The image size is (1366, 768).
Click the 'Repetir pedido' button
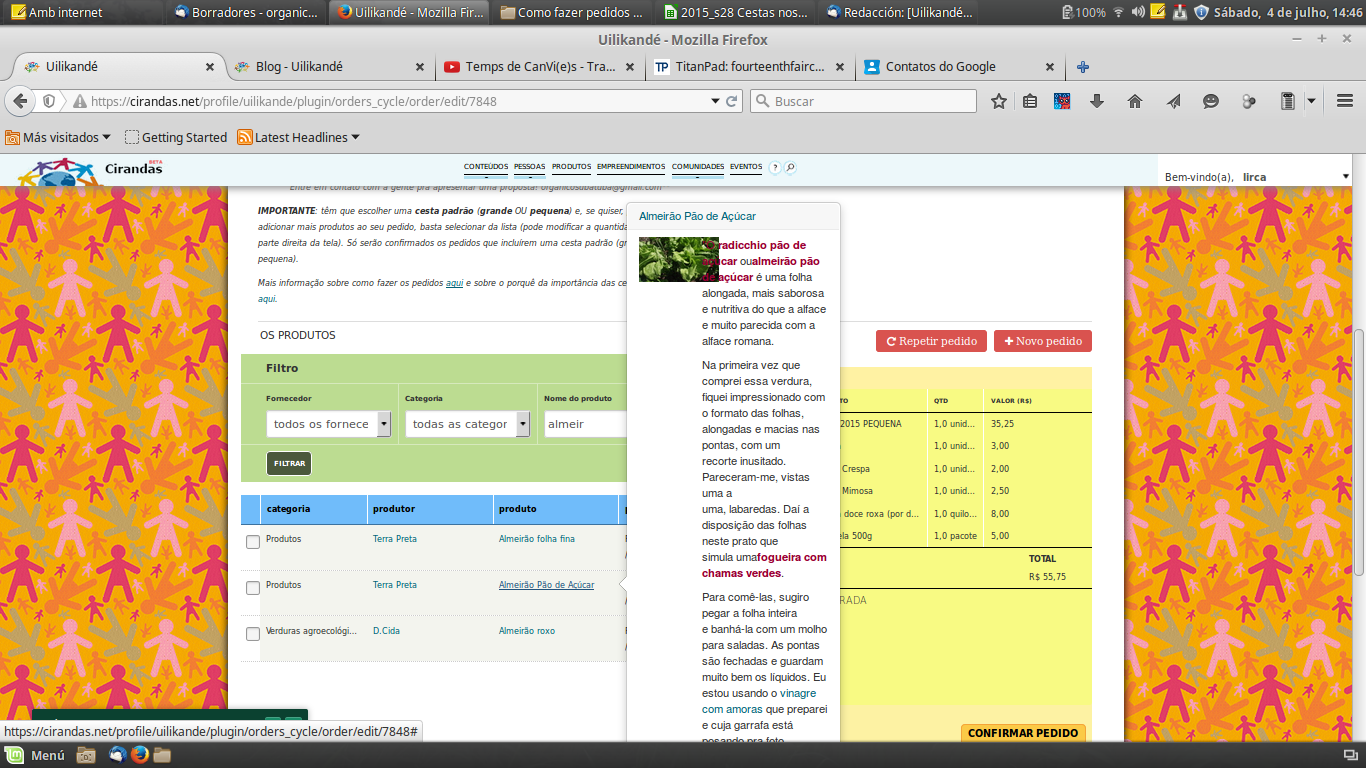pyautogui.click(x=932, y=341)
